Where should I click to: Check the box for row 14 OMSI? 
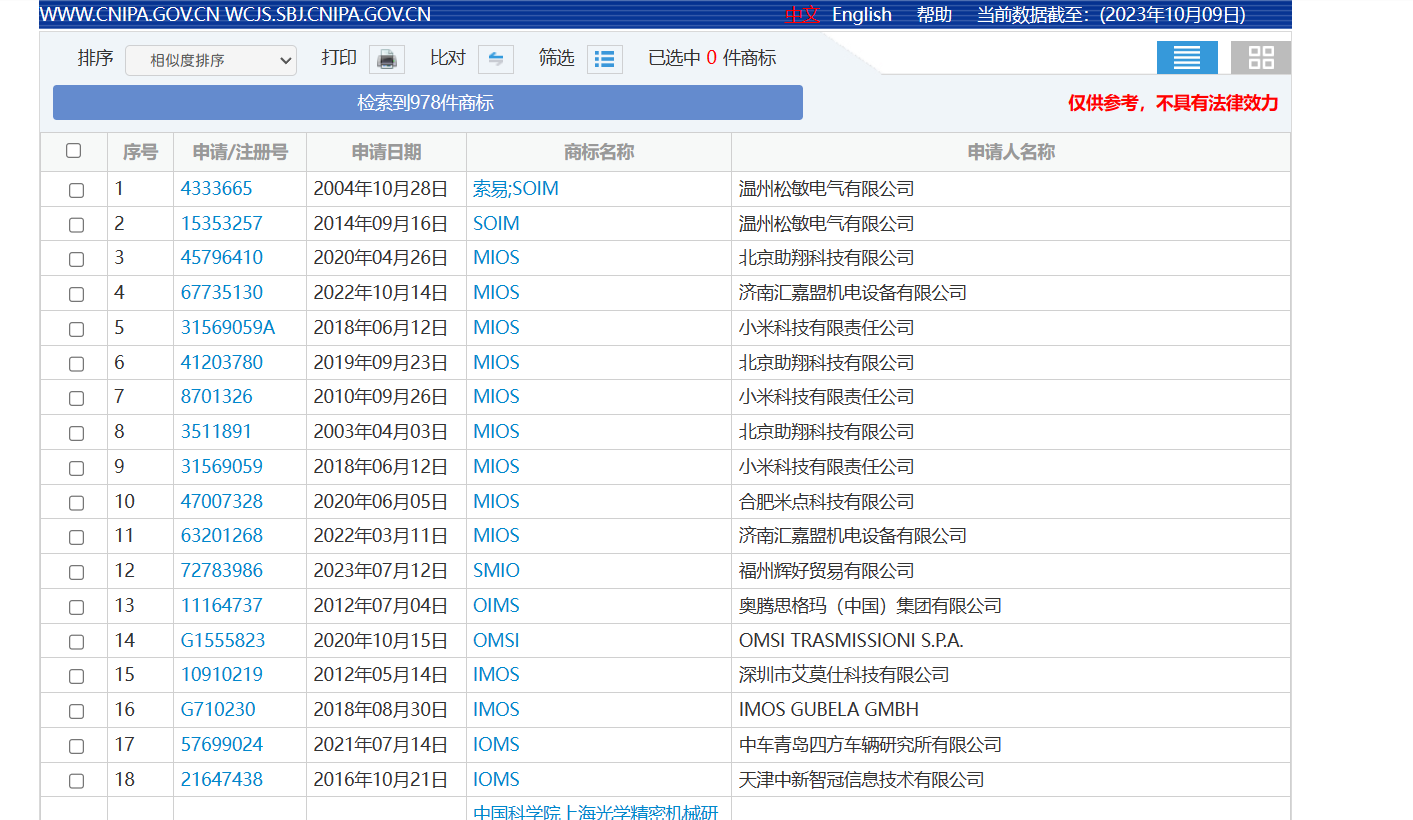click(x=76, y=642)
